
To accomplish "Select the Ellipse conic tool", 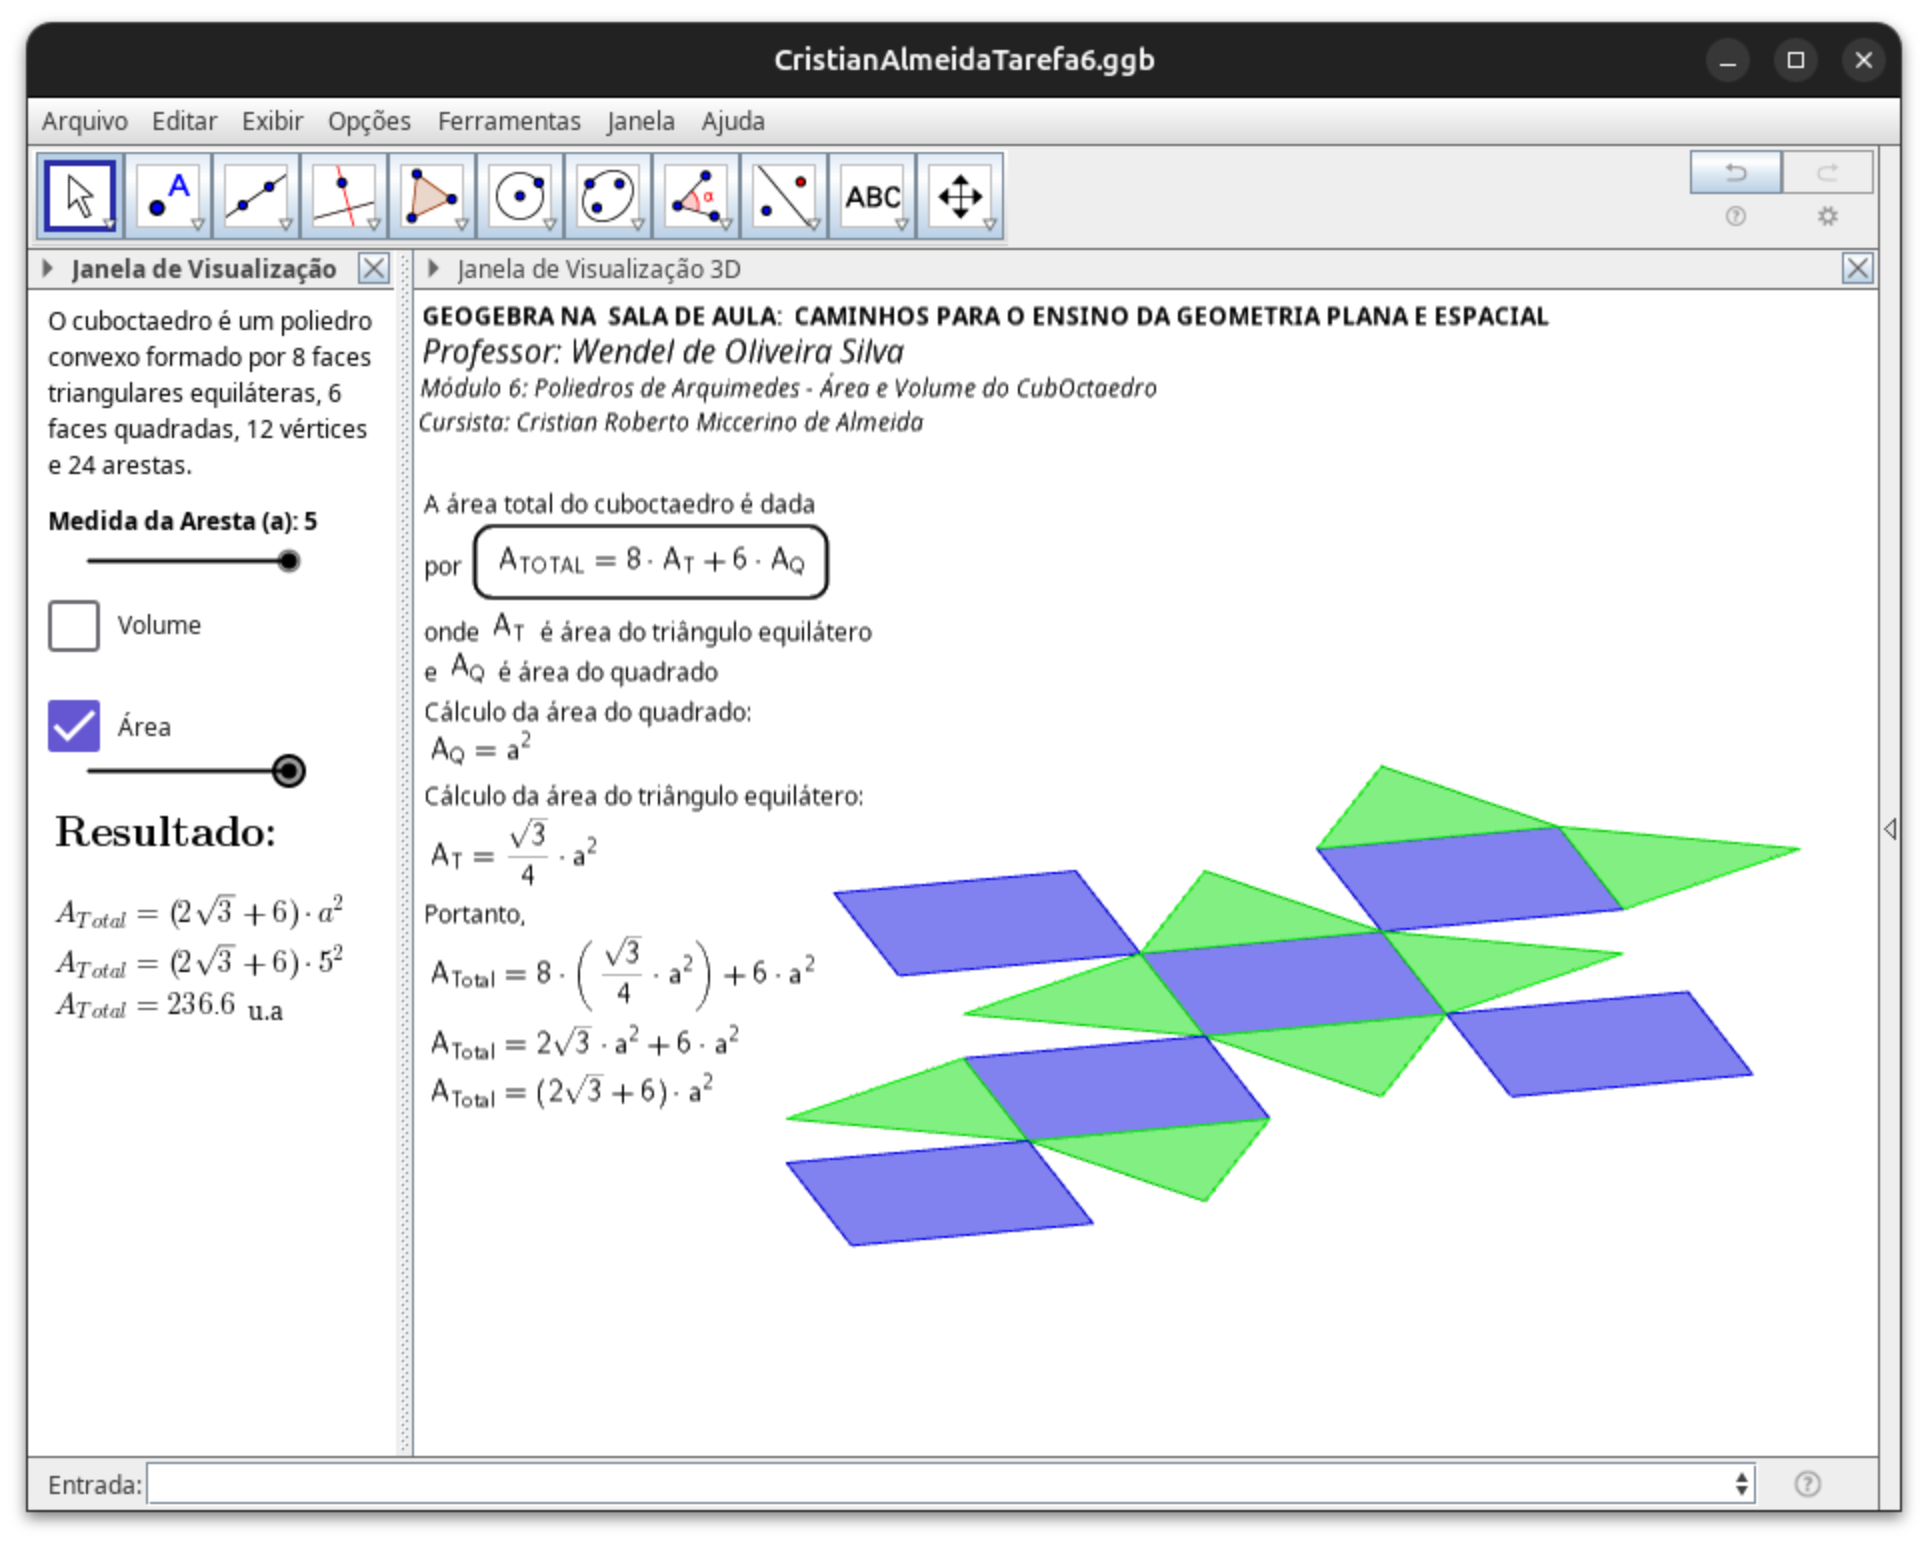I will click(608, 196).
